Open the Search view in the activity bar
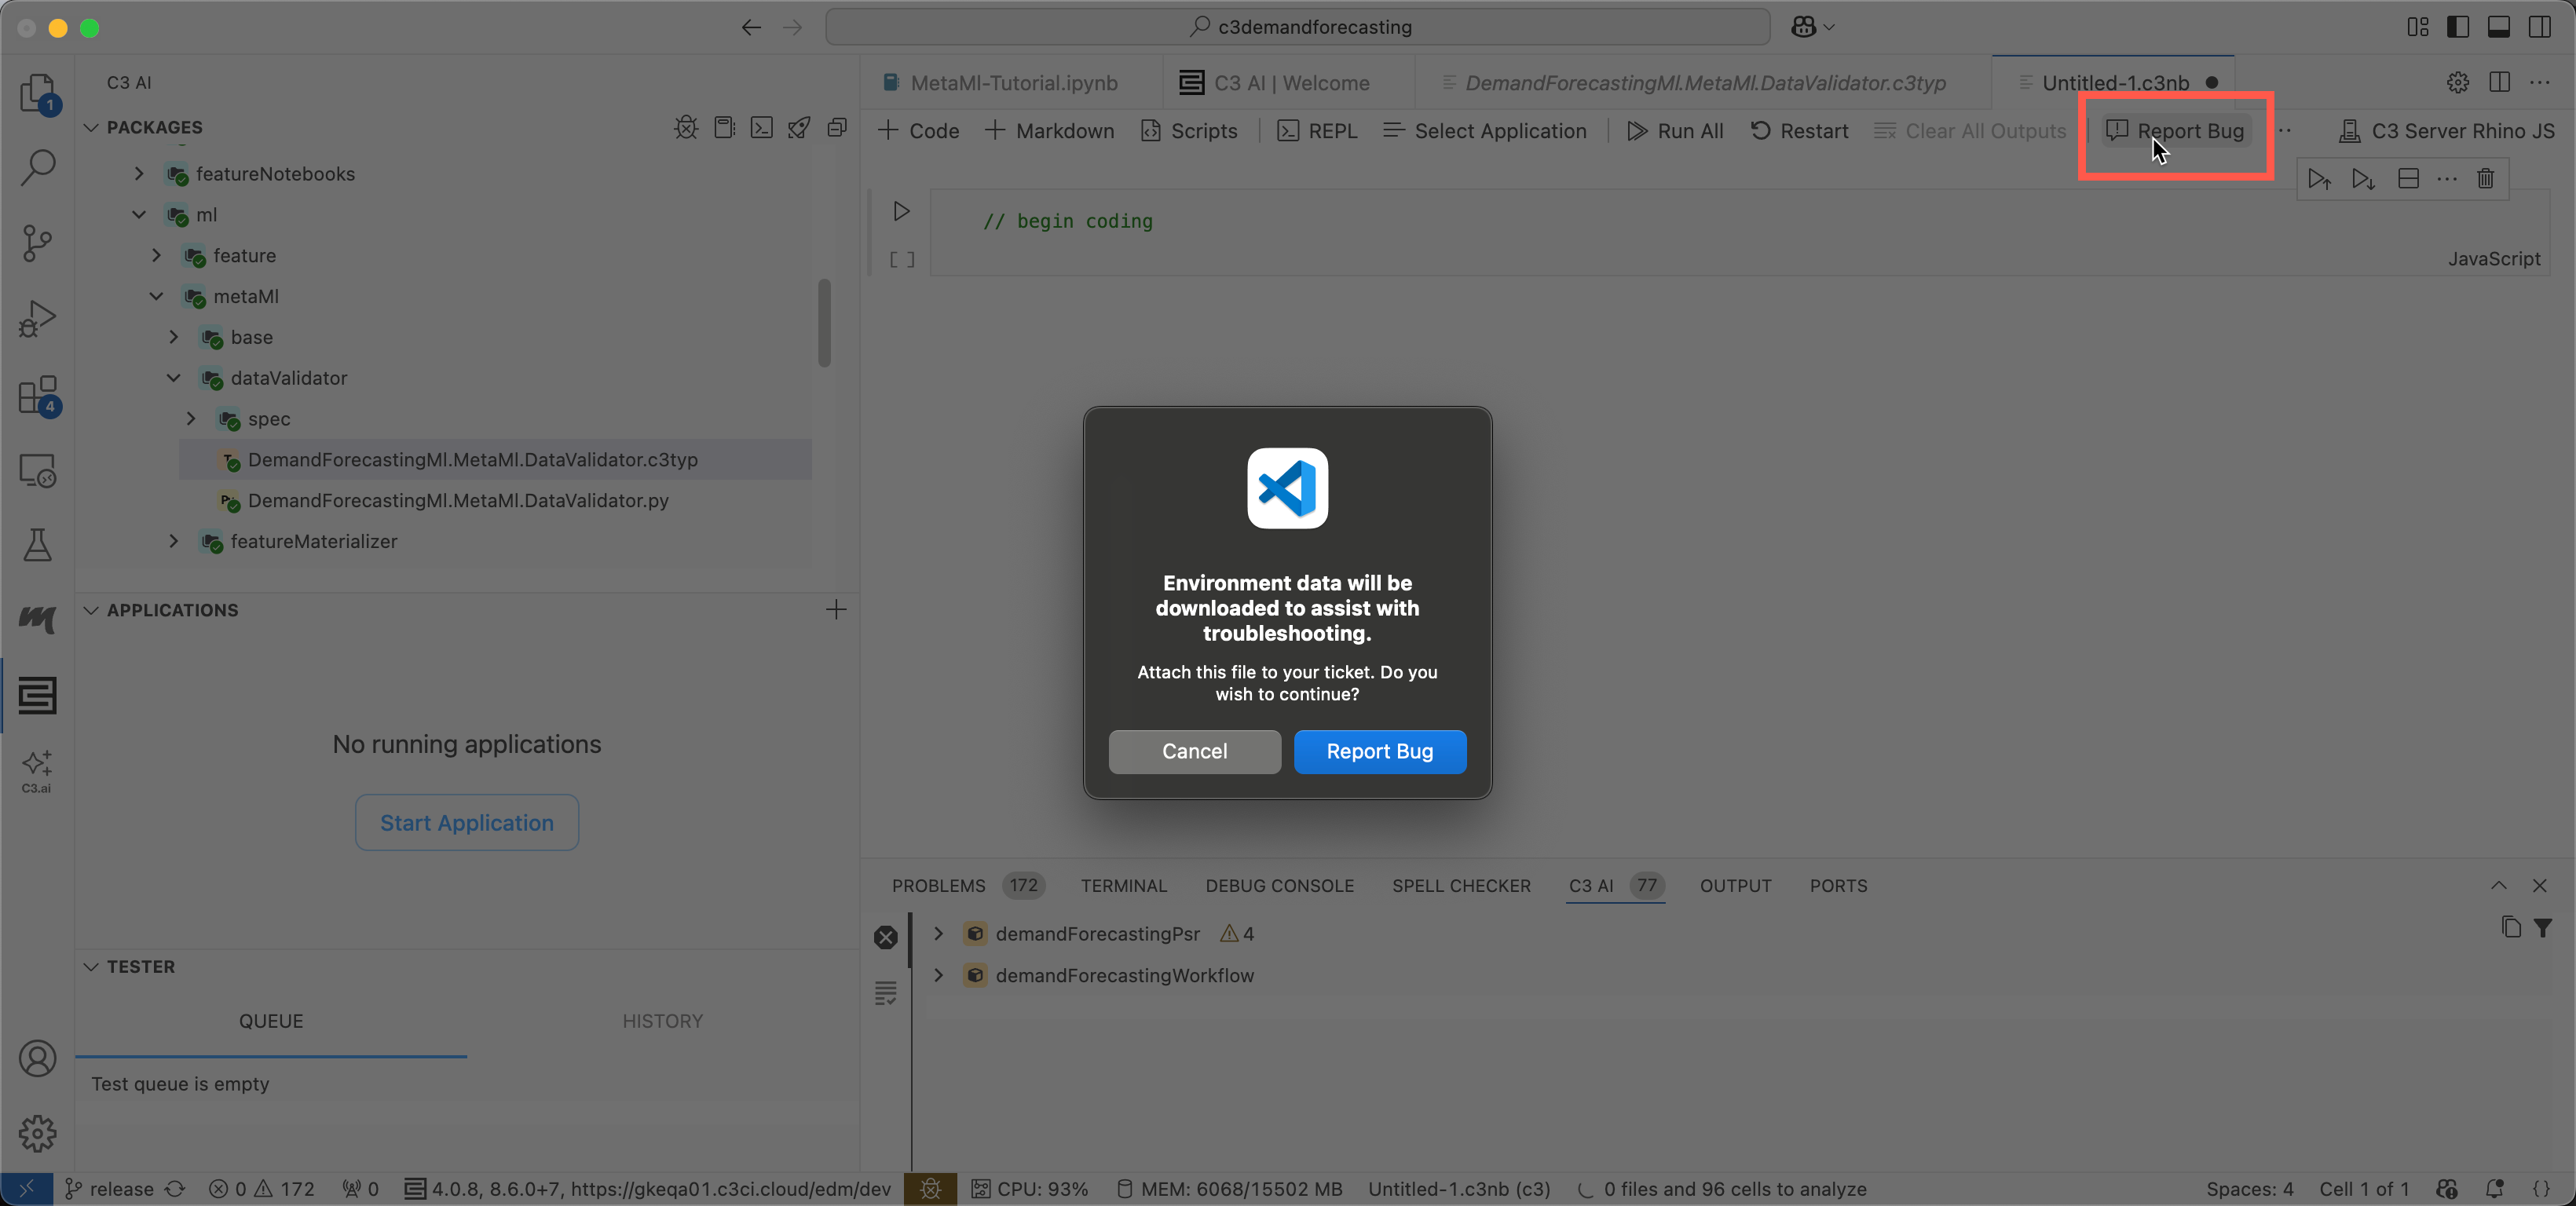 coord(37,168)
